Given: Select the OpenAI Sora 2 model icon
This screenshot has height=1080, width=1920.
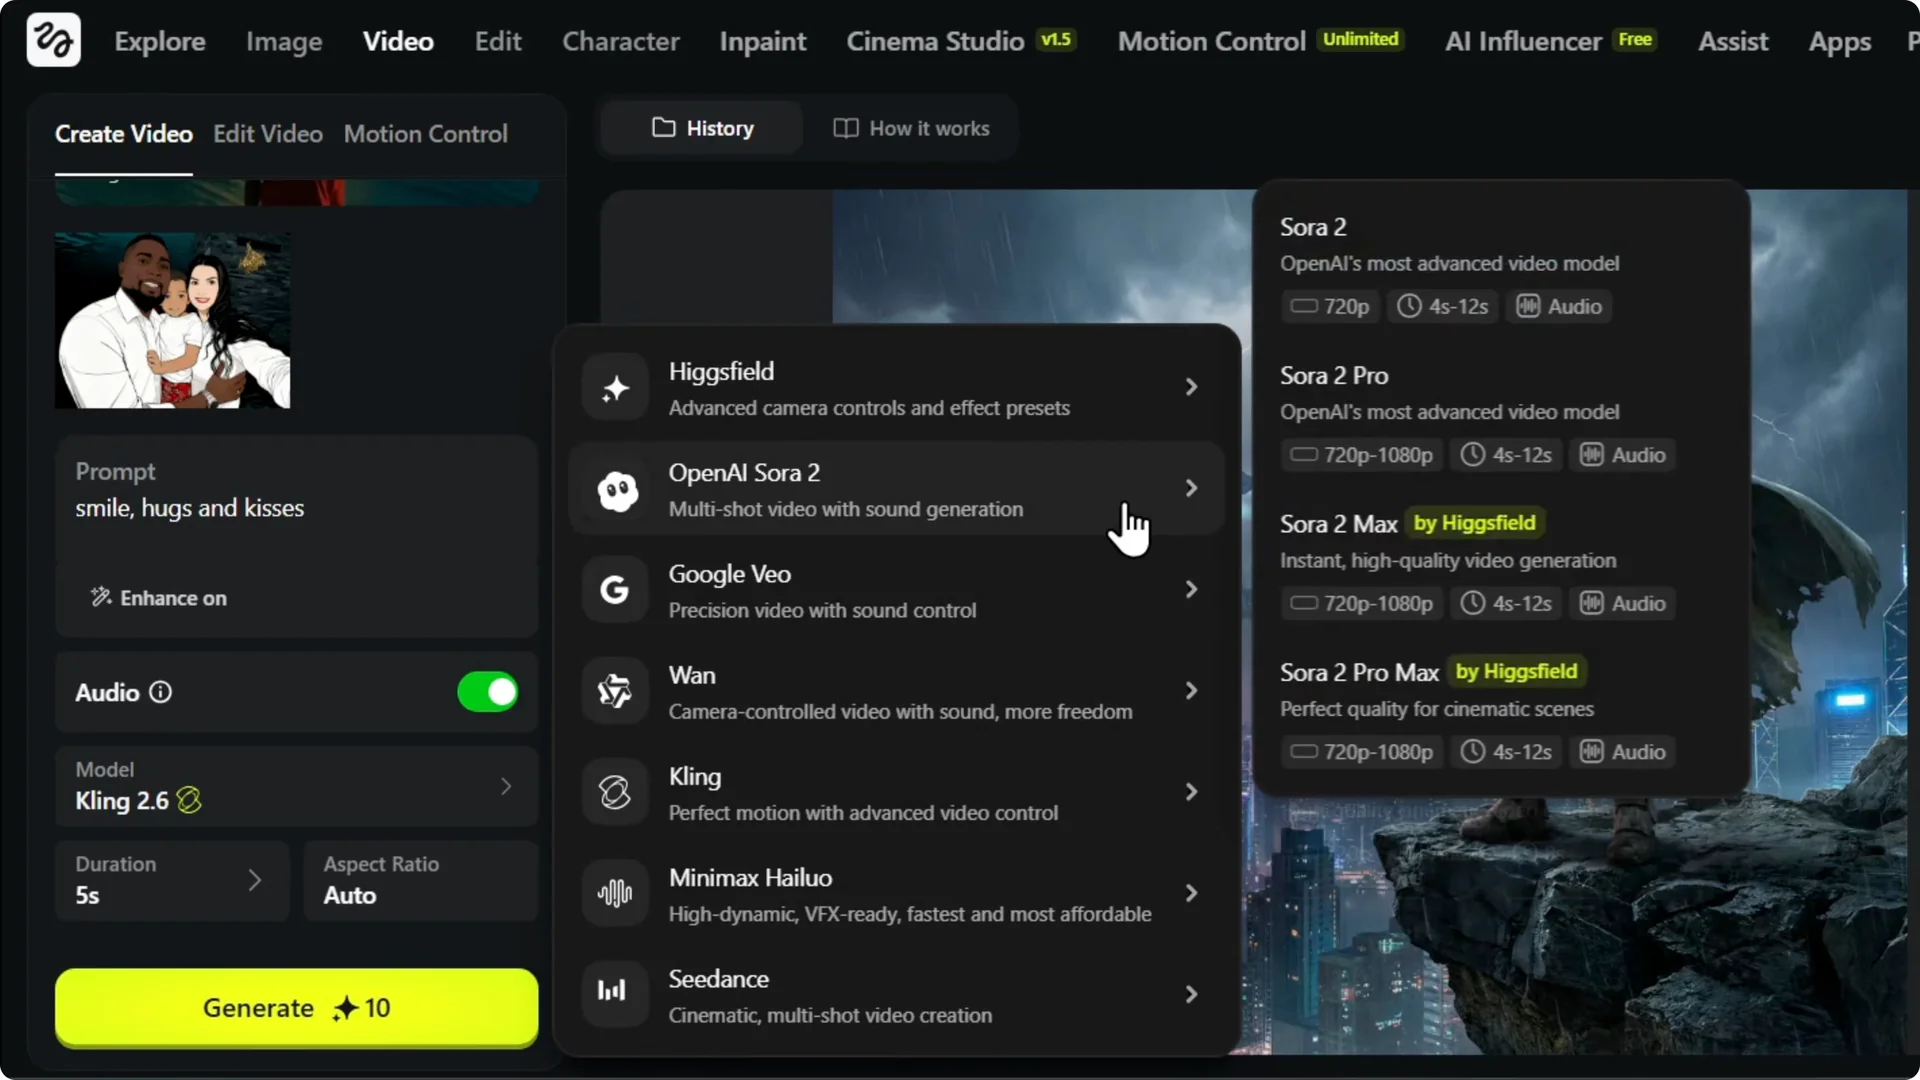Looking at the screenshot, I should [x=615, y=489].
